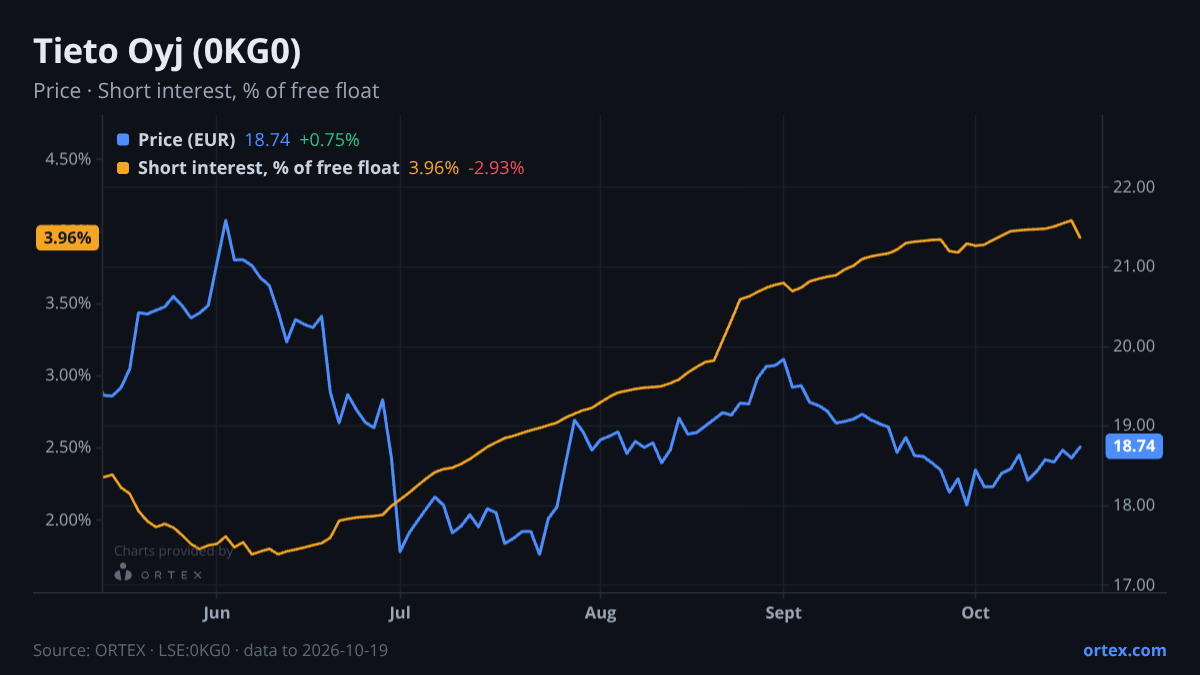Click the 4.50% left axis label
This screenshot has width=1200, height=675.
67,159
